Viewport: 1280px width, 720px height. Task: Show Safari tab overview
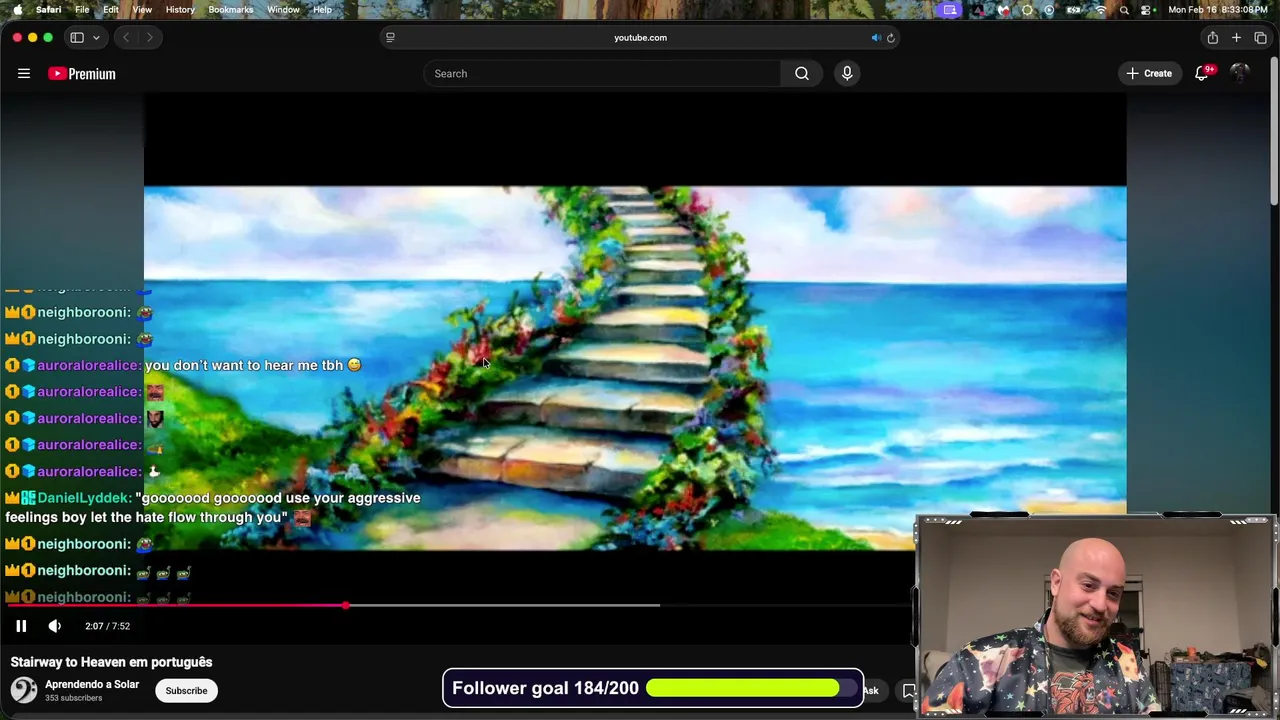click(1260, 37)
